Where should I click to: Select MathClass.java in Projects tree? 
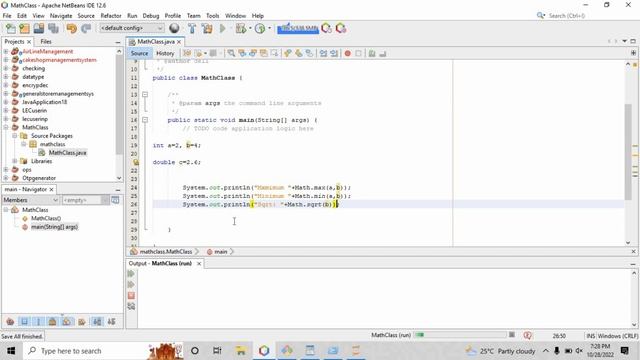coord(67,153)
